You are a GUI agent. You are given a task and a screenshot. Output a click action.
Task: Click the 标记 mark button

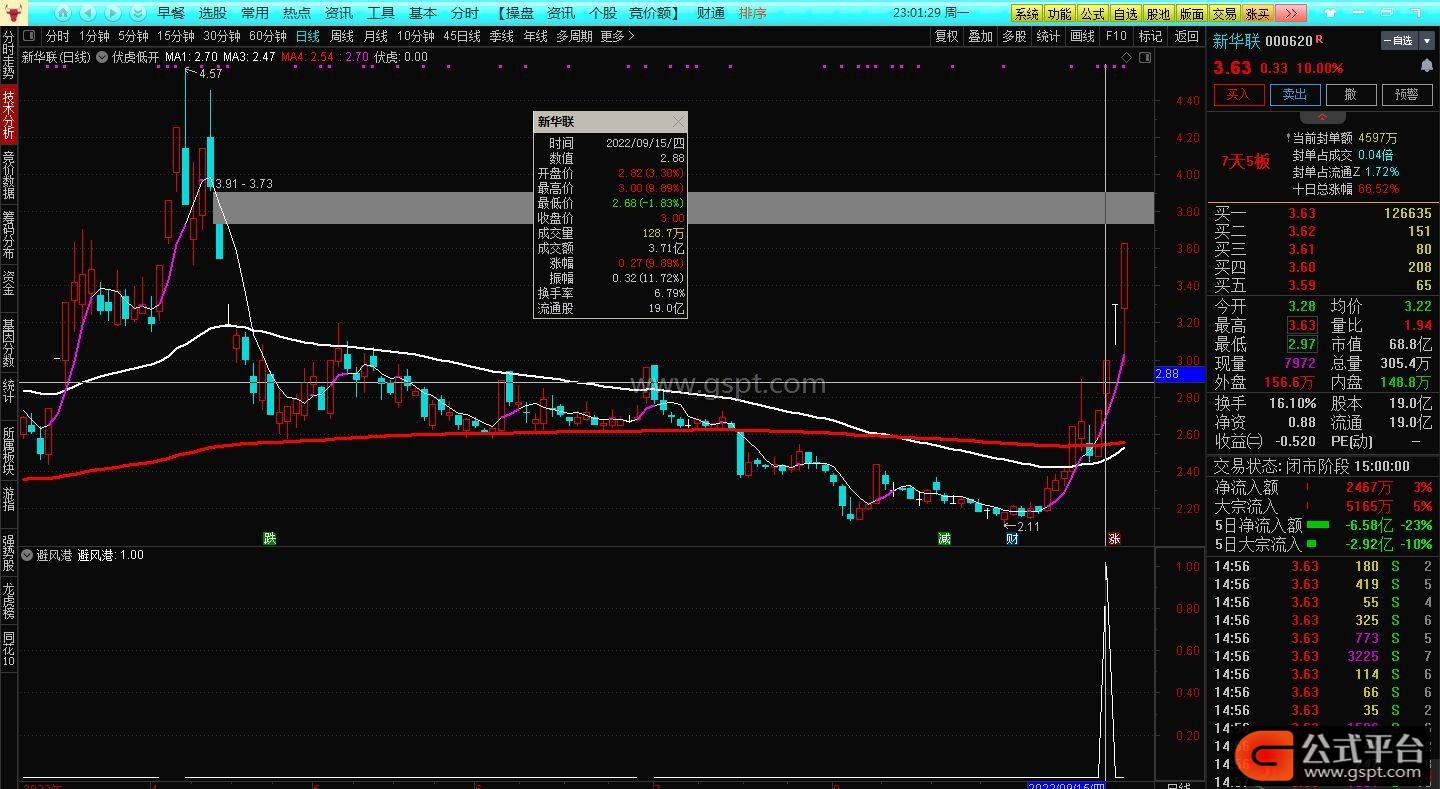[x=1151, y=36]
